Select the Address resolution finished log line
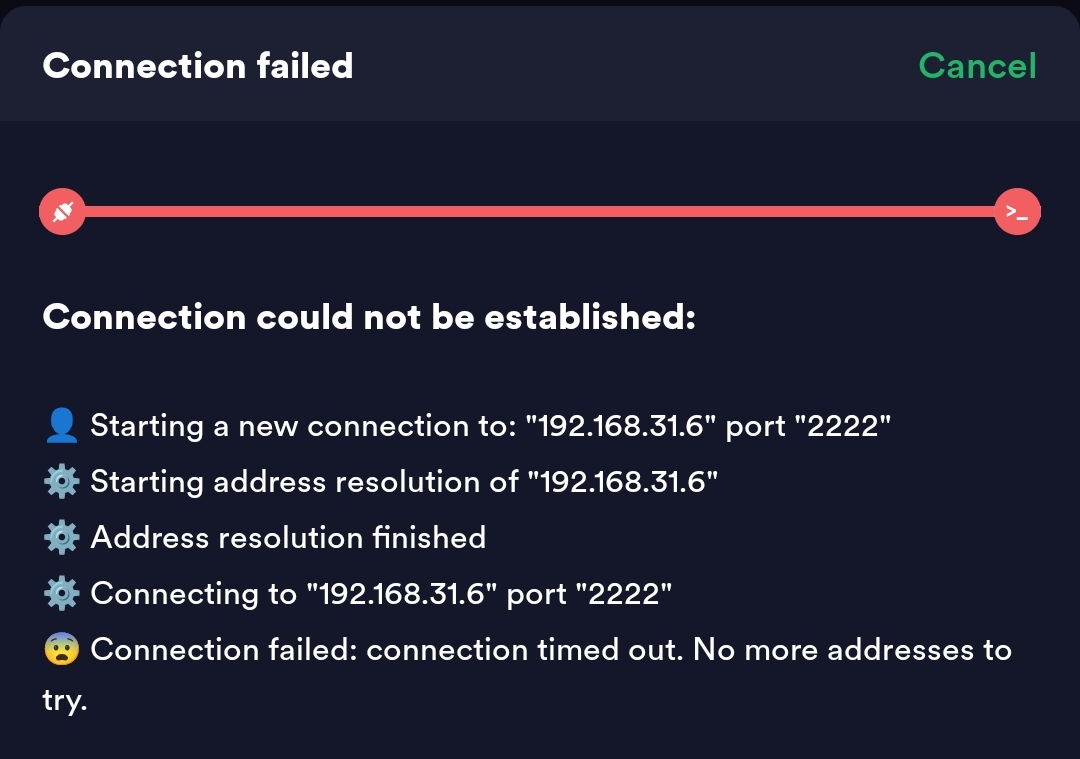1080x759 pixels. 288,538
